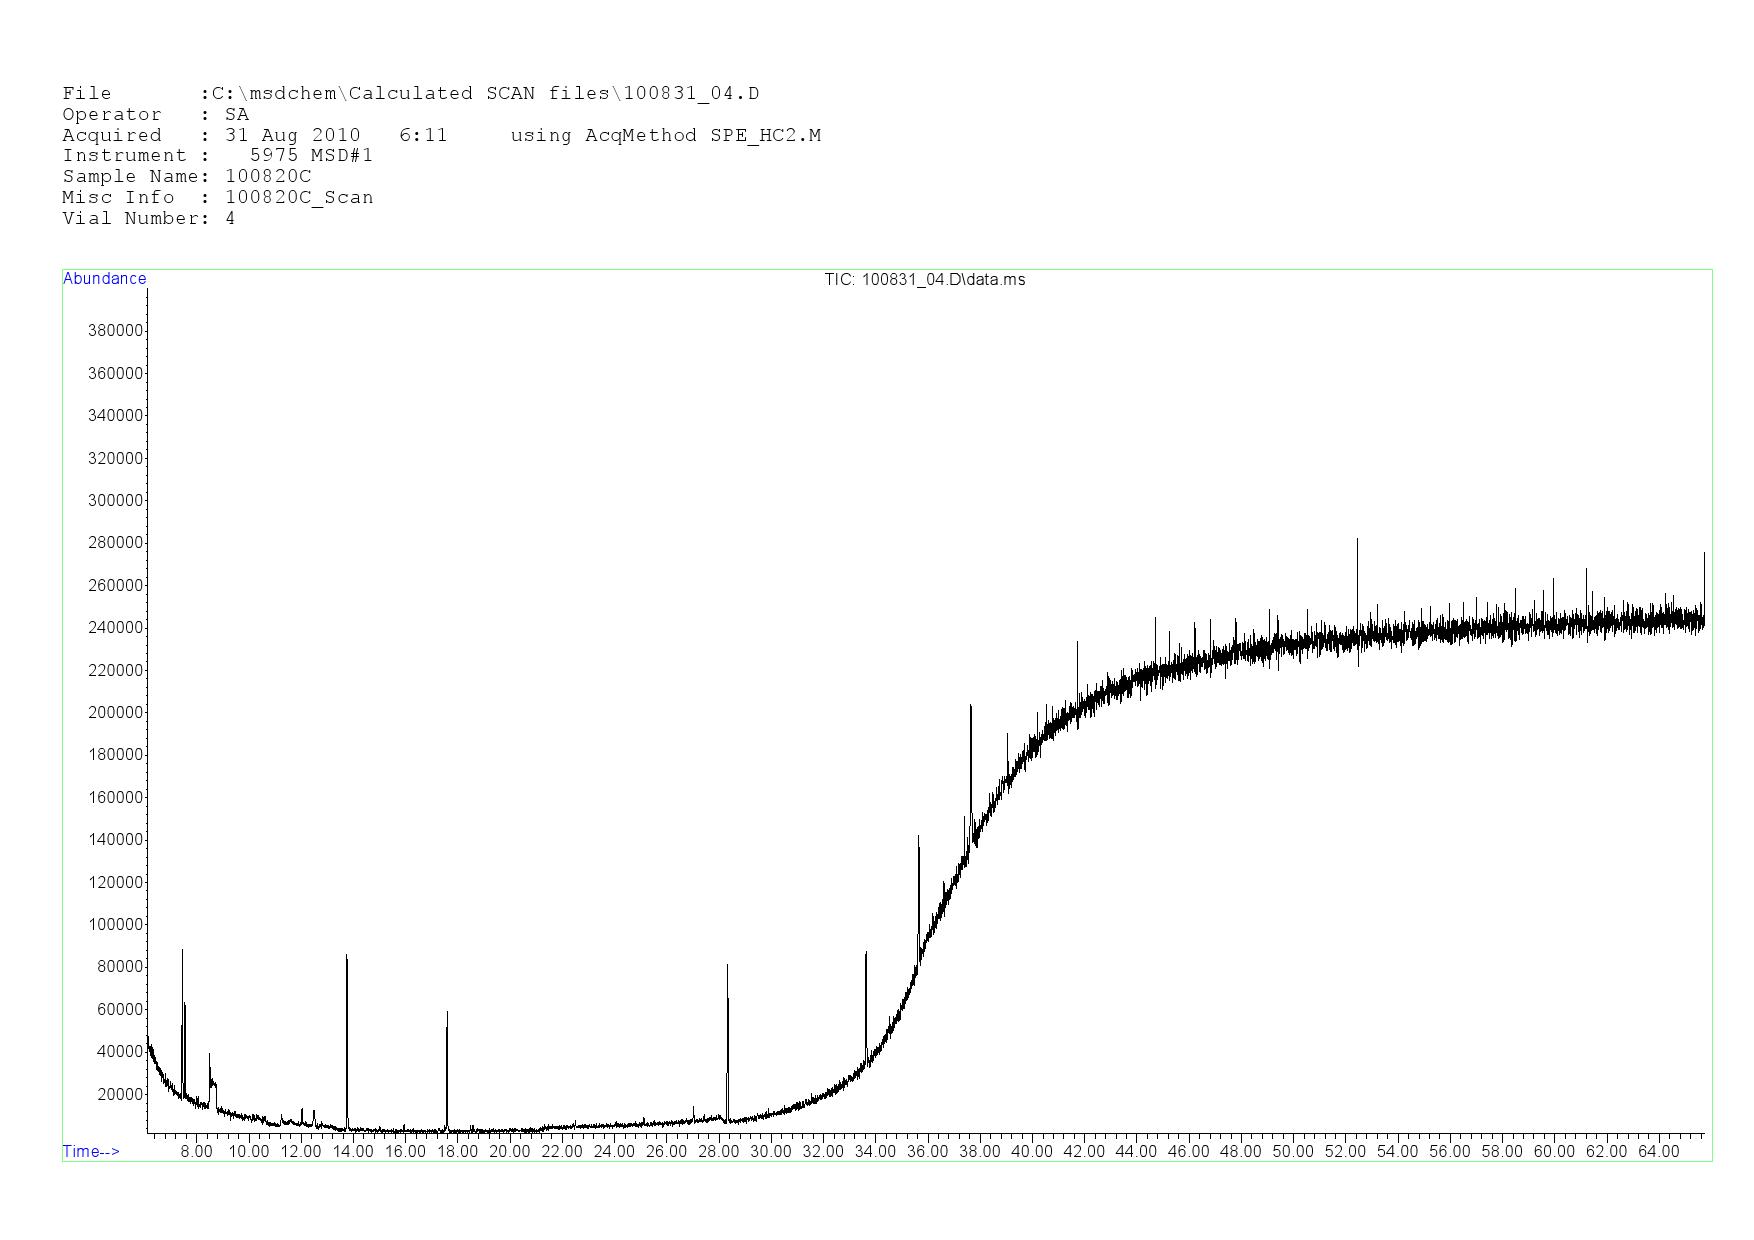Click the tallest peak near 52.4 minutes

(1357, 560)
